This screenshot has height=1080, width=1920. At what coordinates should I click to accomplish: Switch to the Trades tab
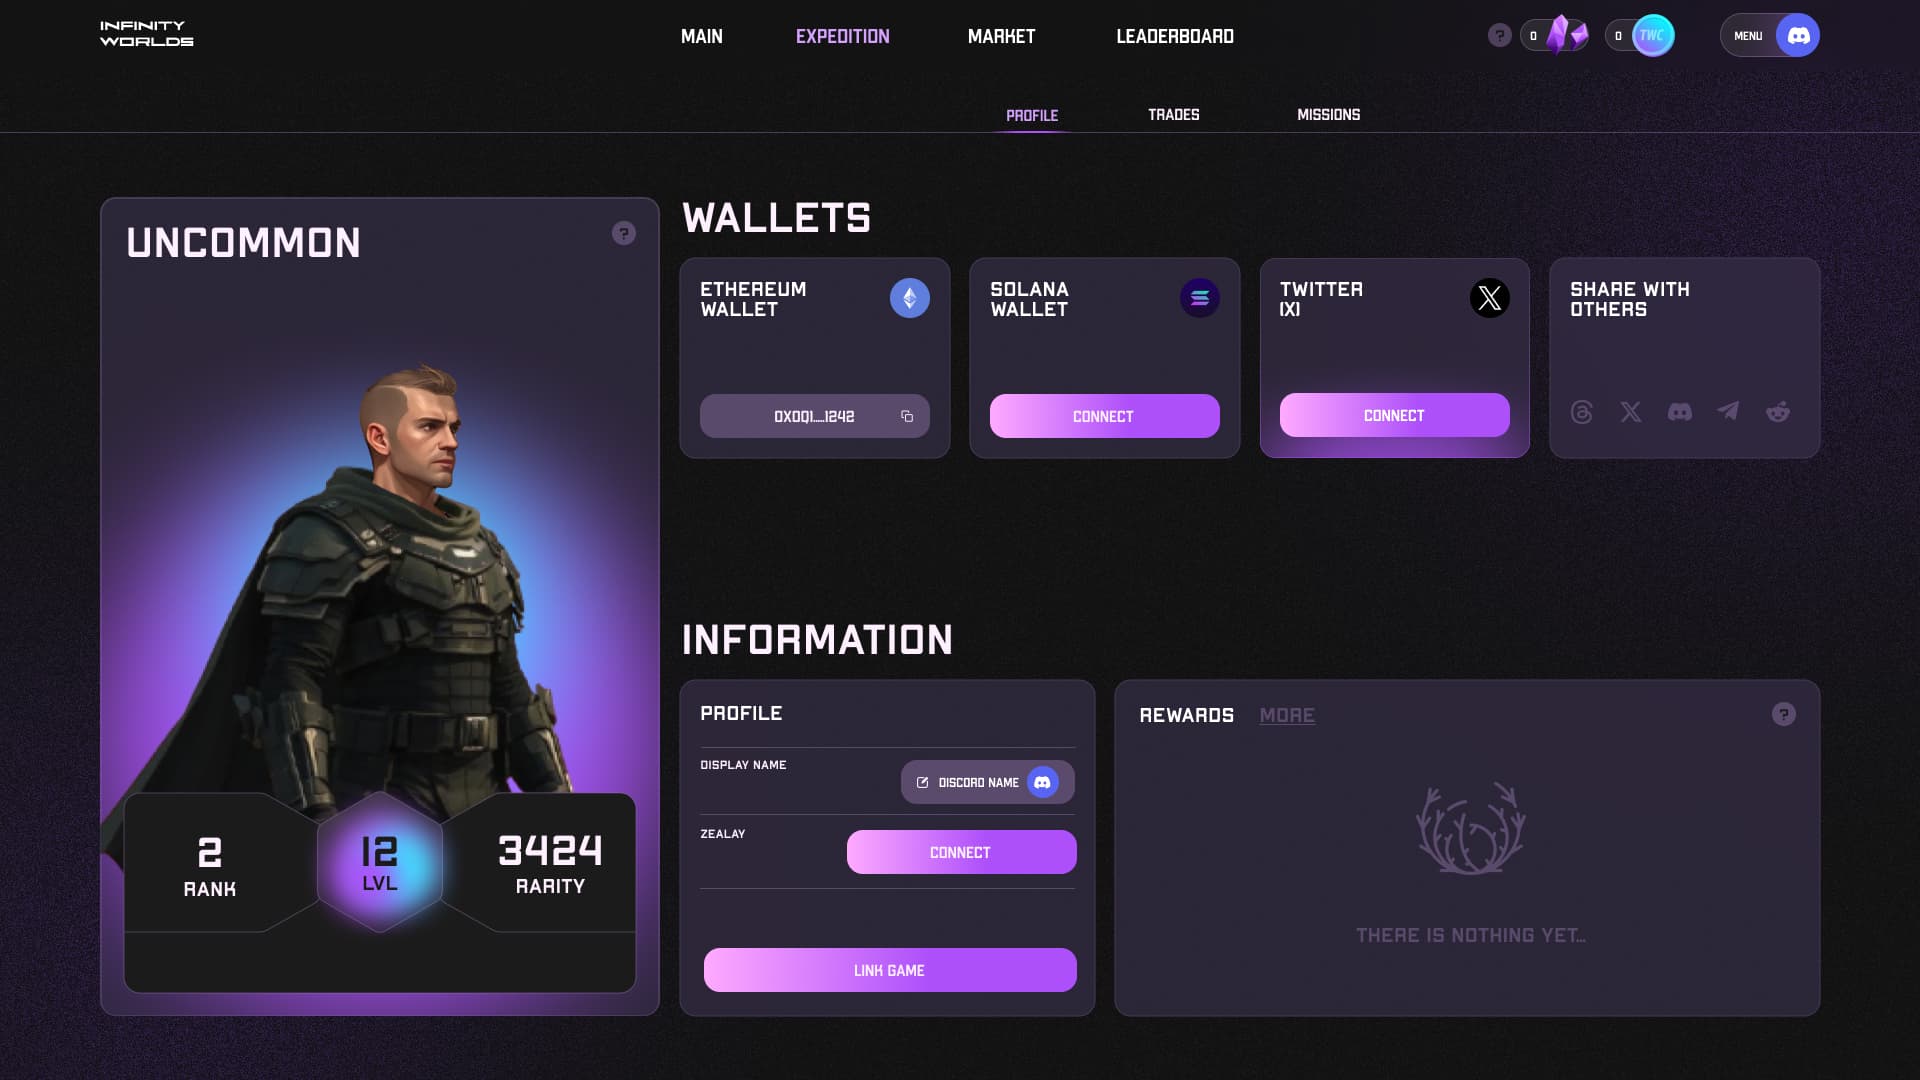click(x=1173, y=115)
